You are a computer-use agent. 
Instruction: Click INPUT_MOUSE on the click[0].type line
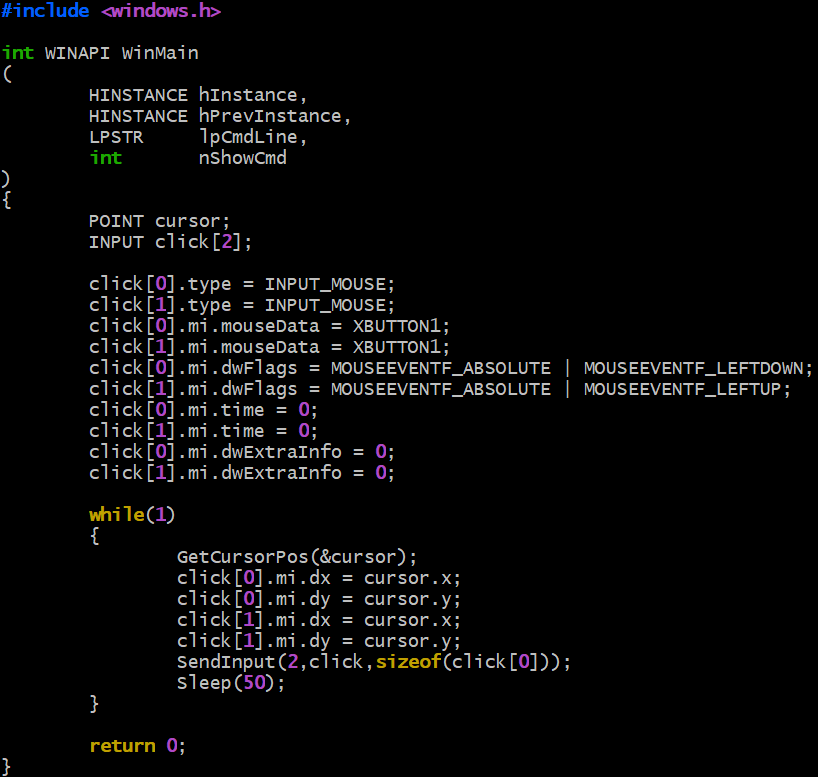coord(324,284)
